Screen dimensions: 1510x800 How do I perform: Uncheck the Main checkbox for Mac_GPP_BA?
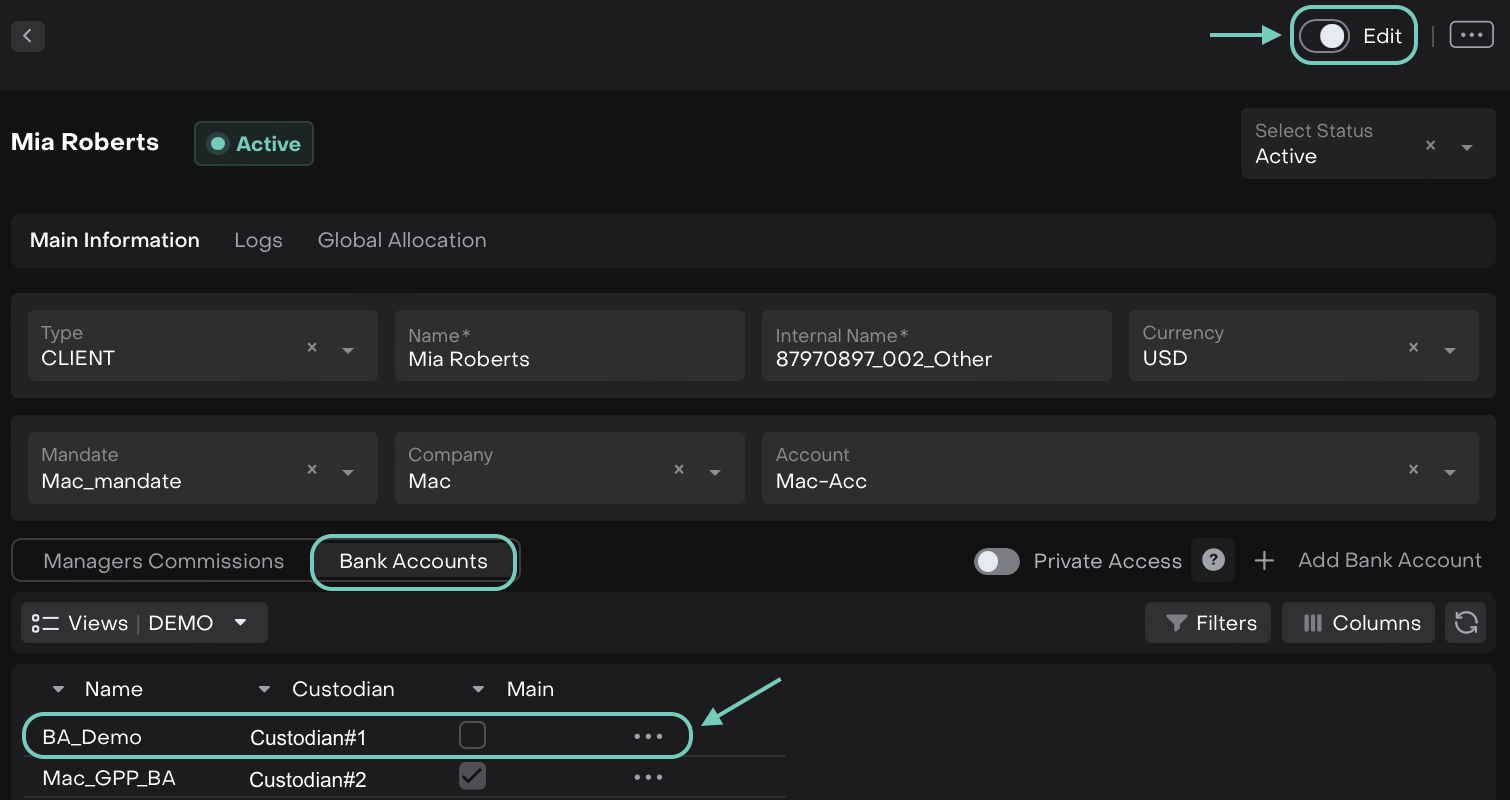click(472, 776)
